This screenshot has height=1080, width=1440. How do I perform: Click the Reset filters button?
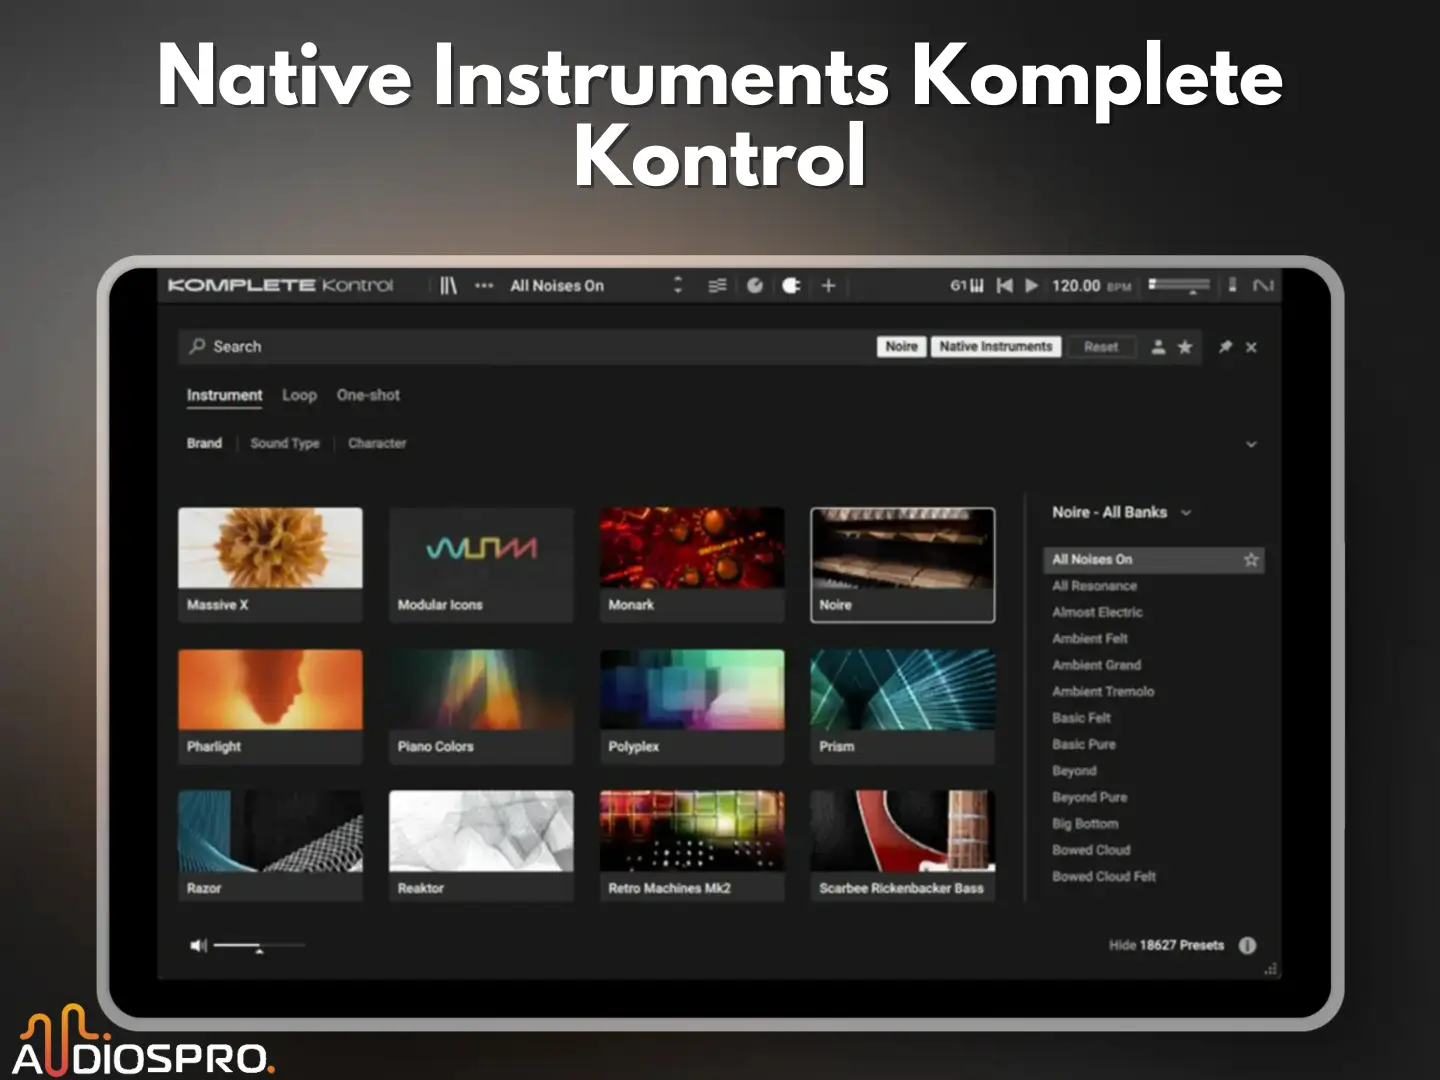pos(1101,347)
